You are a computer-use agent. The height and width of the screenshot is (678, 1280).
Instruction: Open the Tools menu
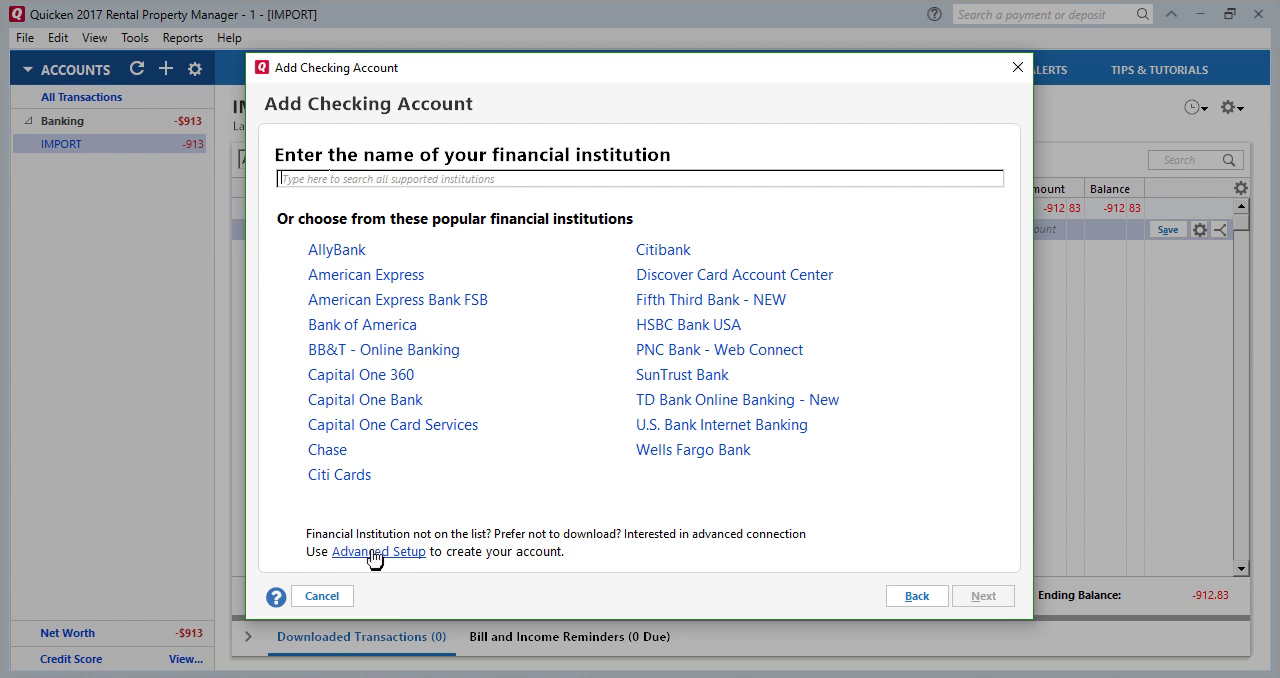click(x=135, y=38)
